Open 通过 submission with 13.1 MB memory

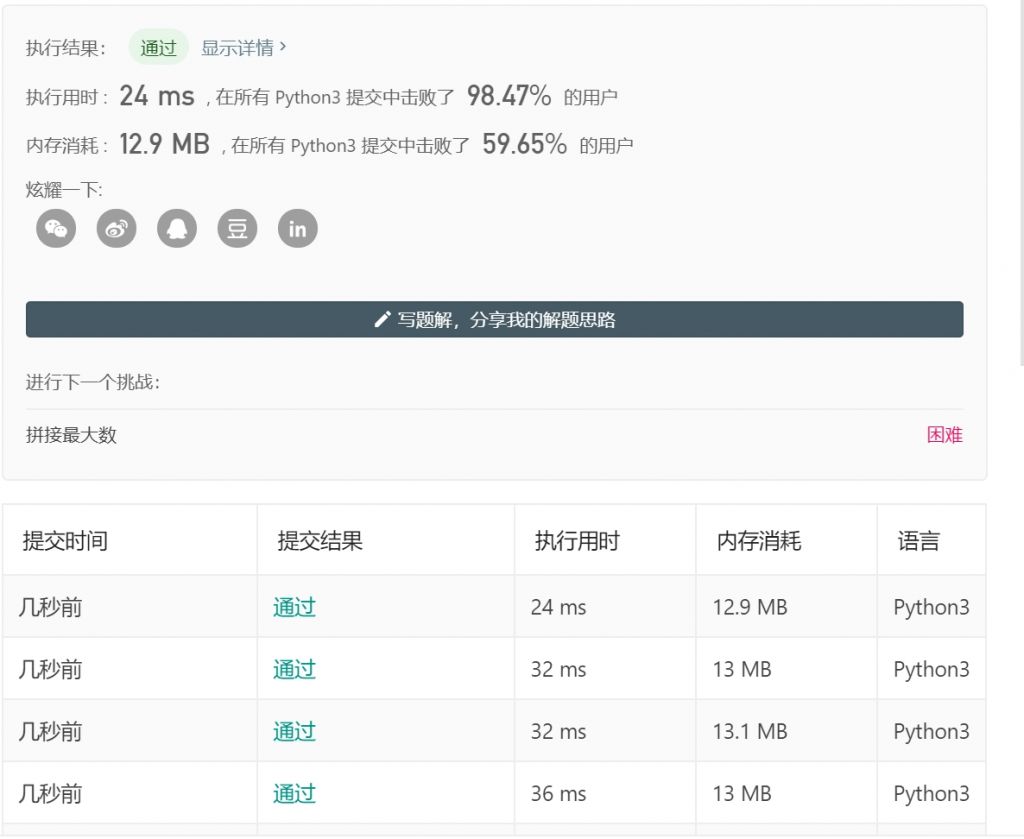[x=294, y=731]
